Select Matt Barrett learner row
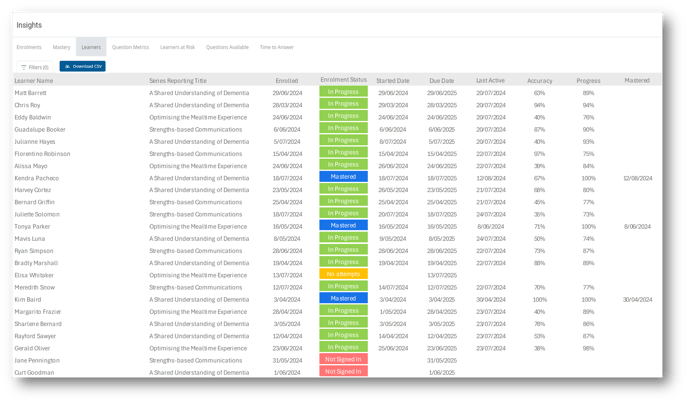Viewport: 688px width, 403px height. click(33, 92)
